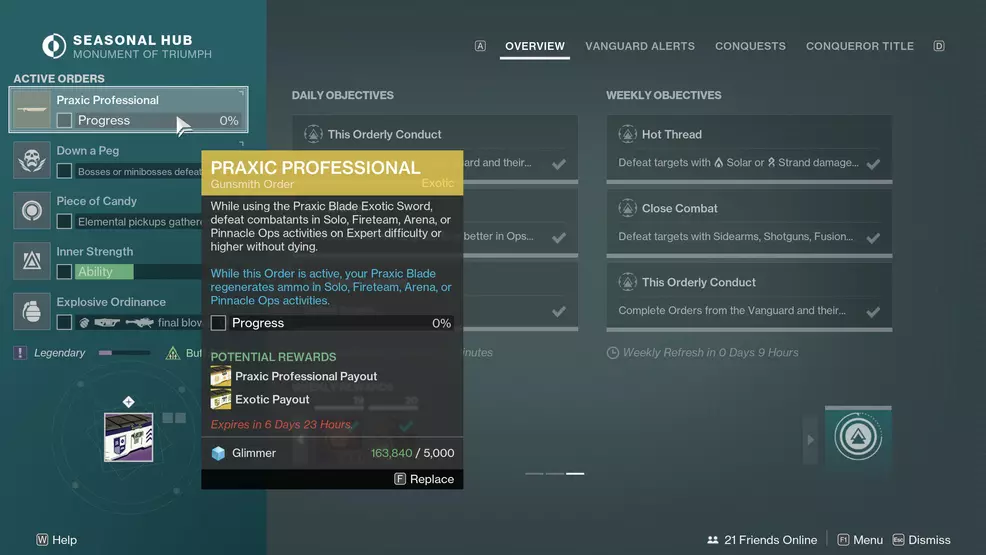The image size is (986, 555).
Task: Click the Legendary rank progress bar
Action: pos(124,353)
